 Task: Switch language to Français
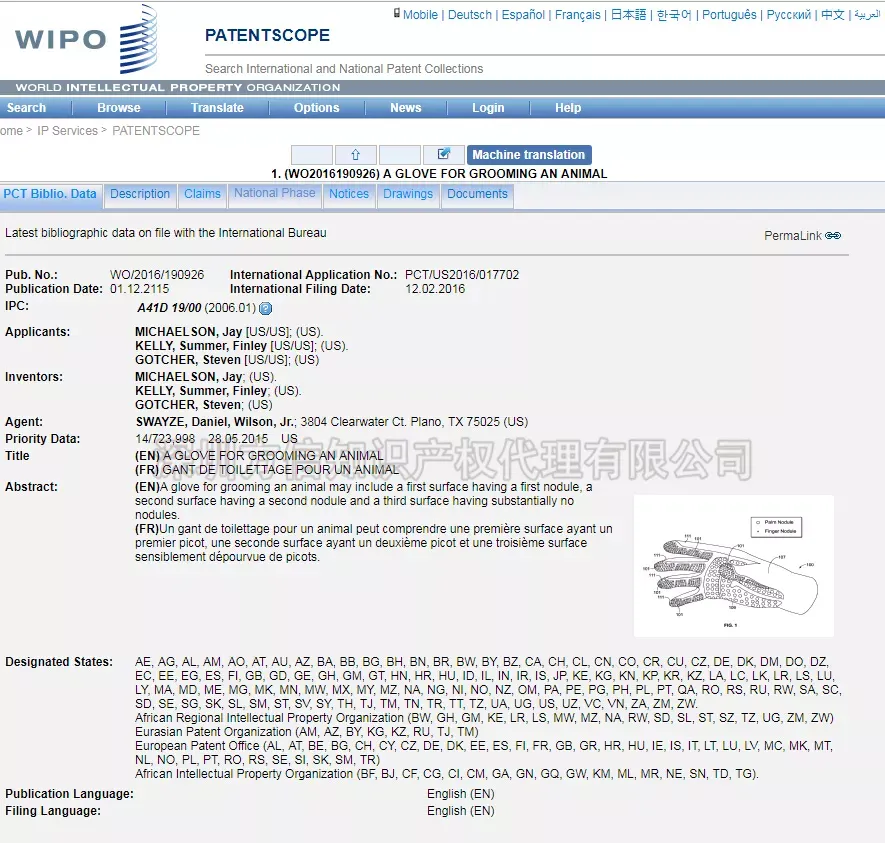pyautogui.click(x=577, y=15)
